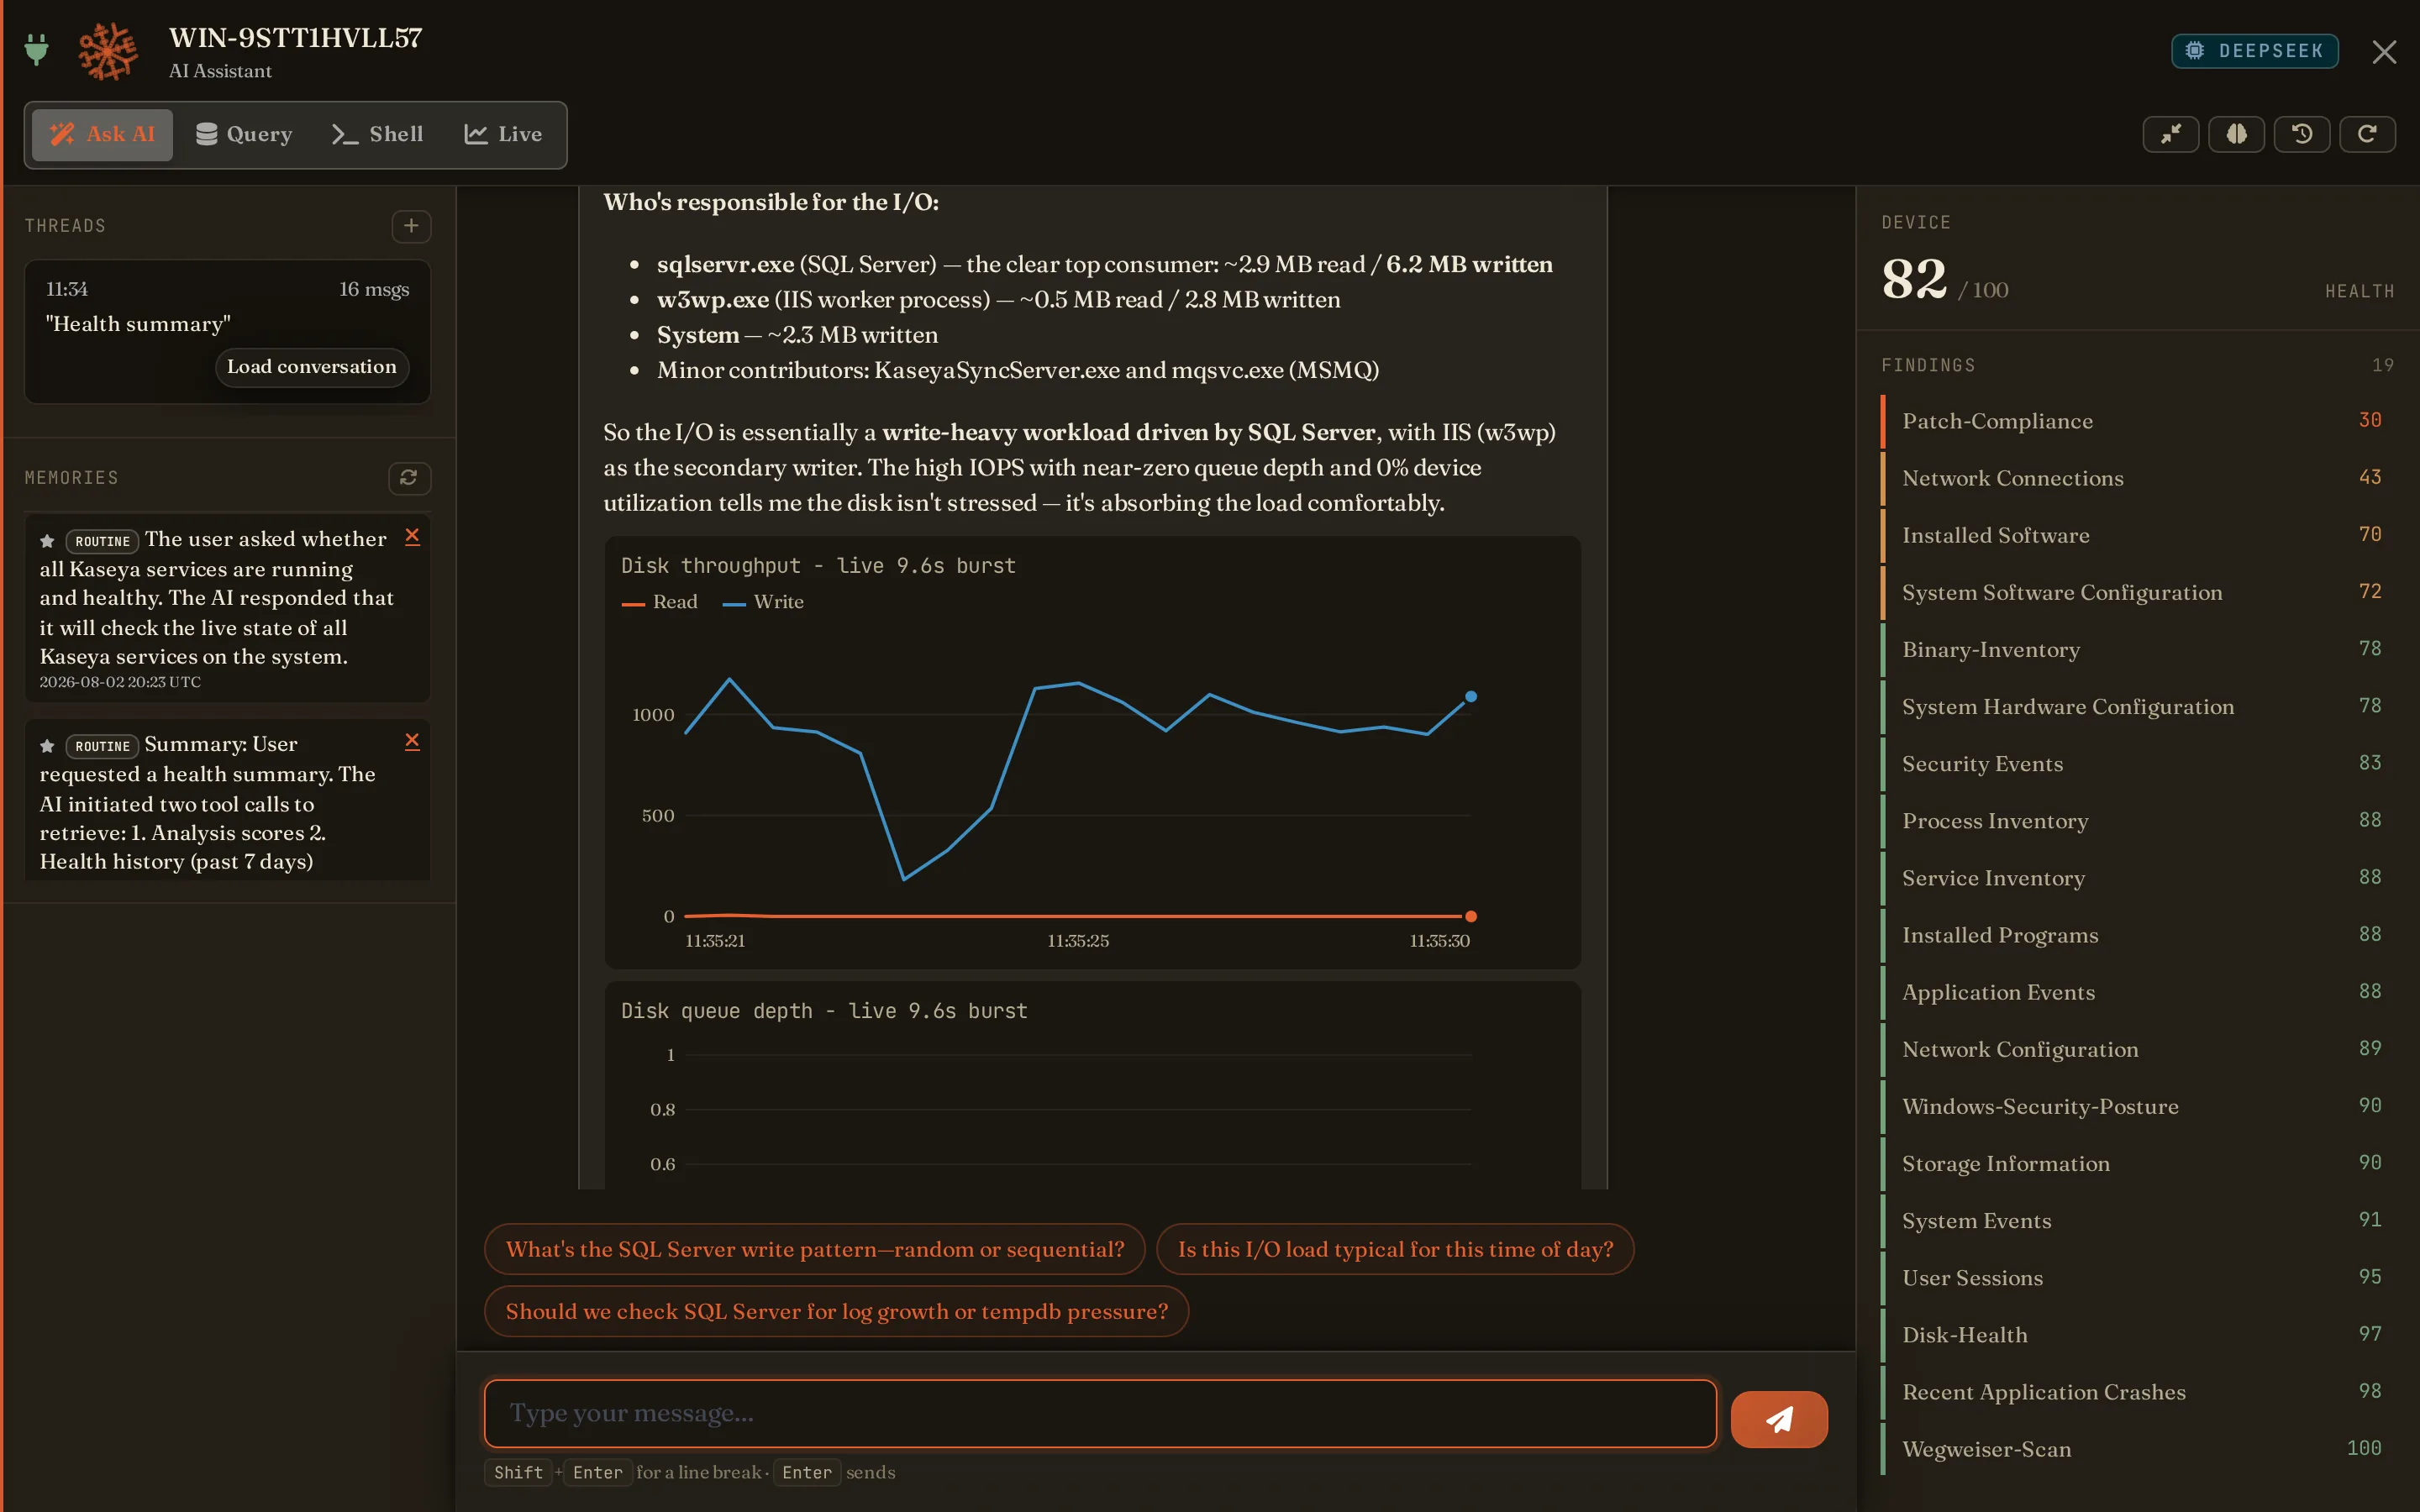Viewport: 2420px width, 1512px height.
Task: Click the reload arrow icon in top toolbar
Action: [2367, 134]
